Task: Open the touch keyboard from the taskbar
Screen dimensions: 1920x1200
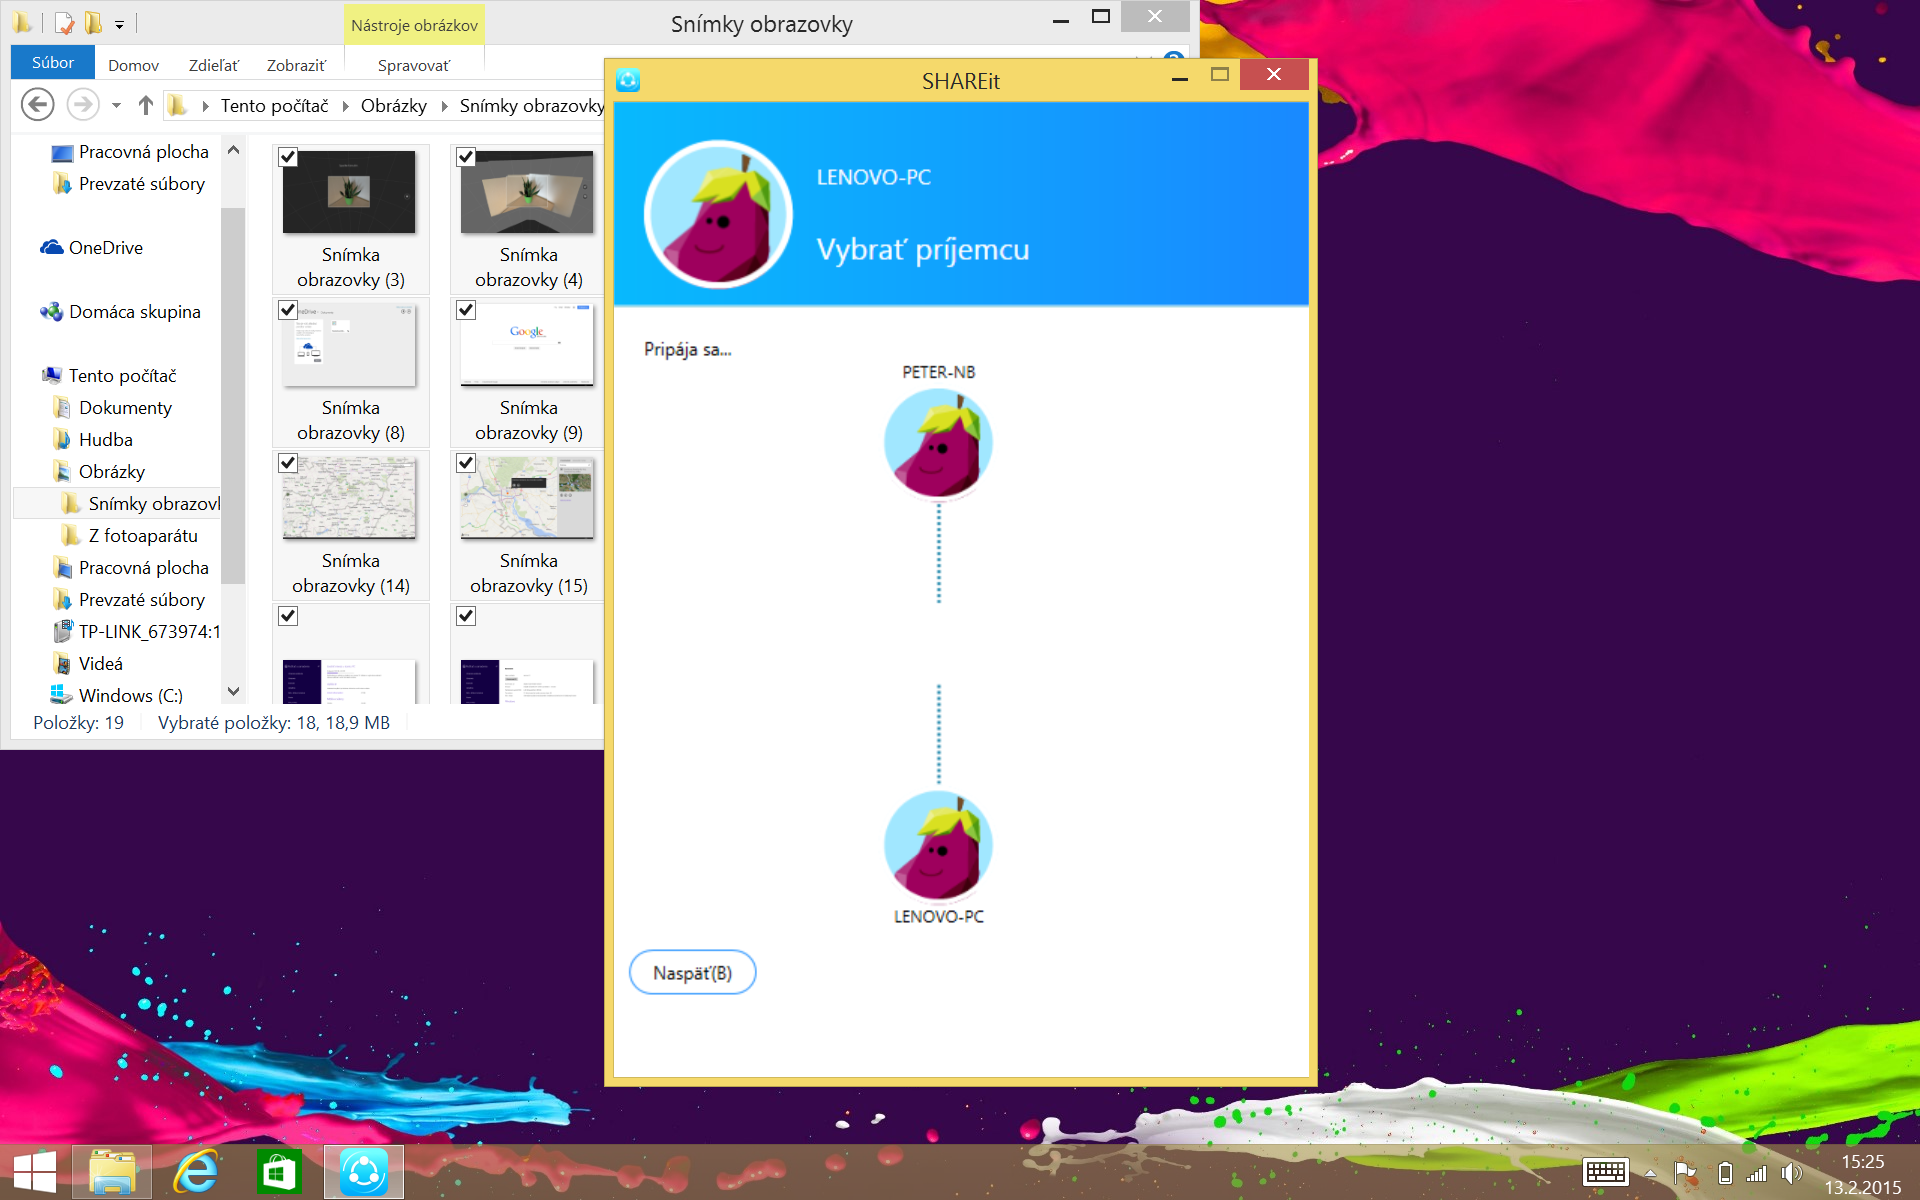Action: pyautogui.click(x=1606, y=1172)
